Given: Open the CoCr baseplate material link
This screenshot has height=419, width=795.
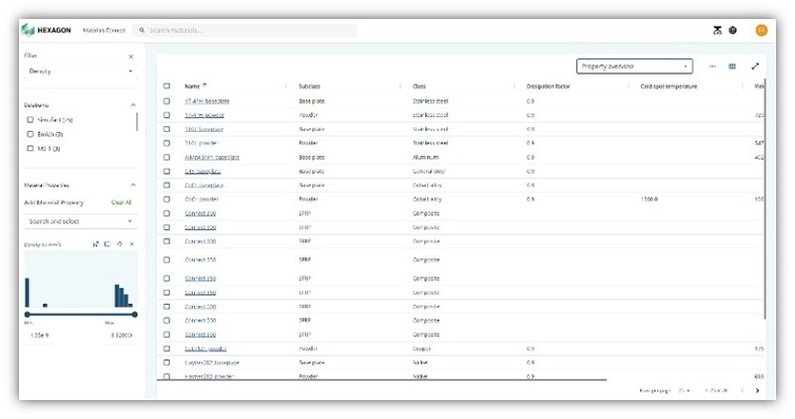Looking at the screenshot, I should tap(204, 185).
